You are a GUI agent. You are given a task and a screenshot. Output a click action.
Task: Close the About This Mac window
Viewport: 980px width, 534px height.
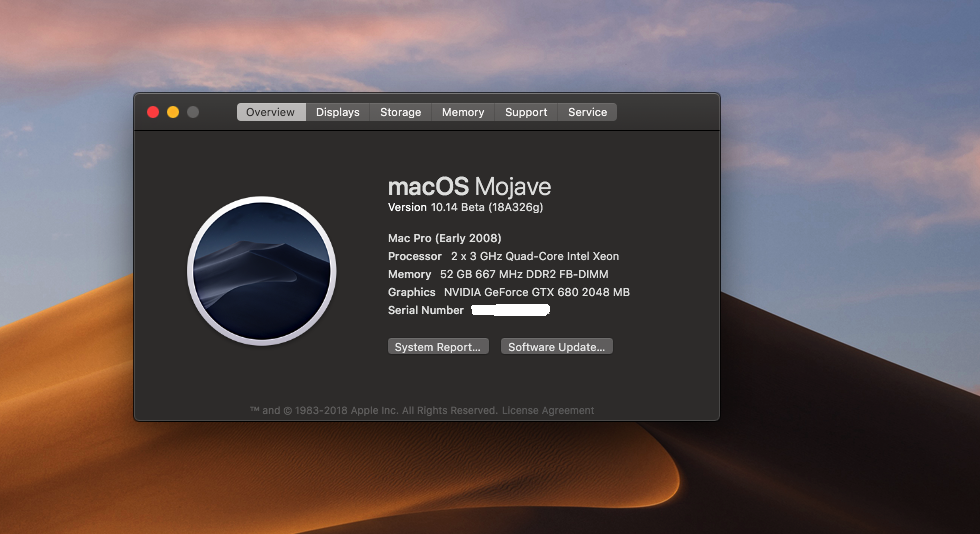coord(153,112)
